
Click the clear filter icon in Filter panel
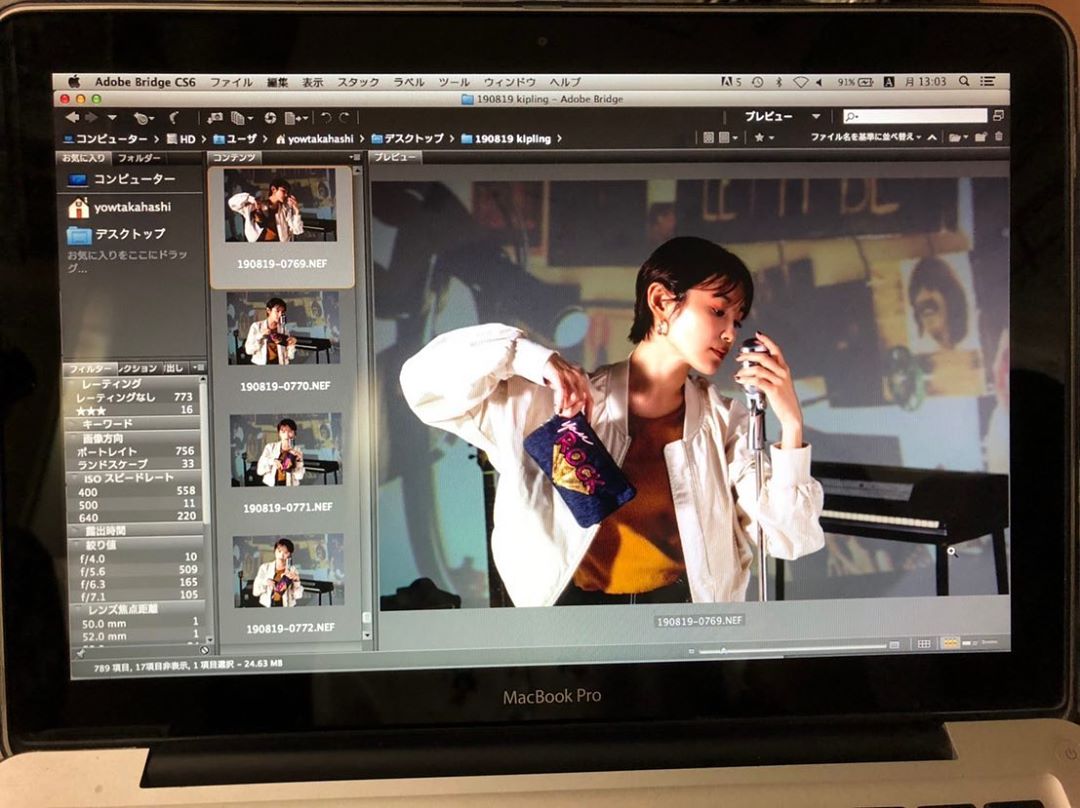(x=203, y=649)
